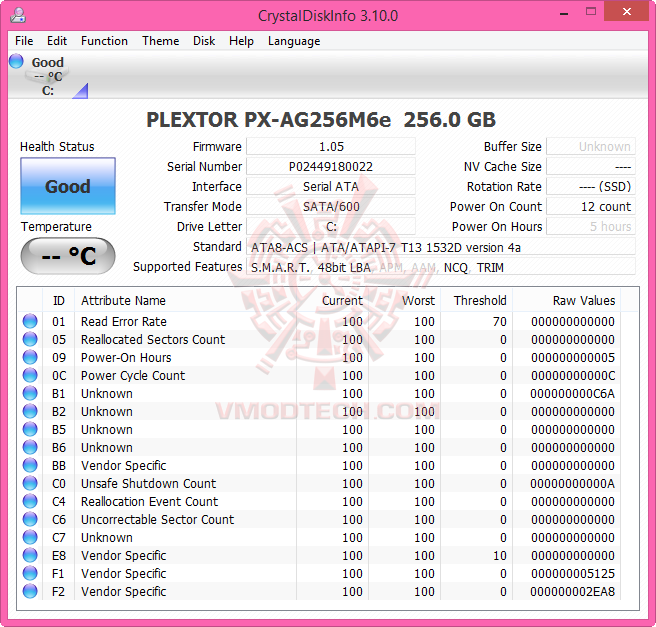Click the status orb for Reallocated Sectors Count
656x627 pixels.
tap(30, 339)
